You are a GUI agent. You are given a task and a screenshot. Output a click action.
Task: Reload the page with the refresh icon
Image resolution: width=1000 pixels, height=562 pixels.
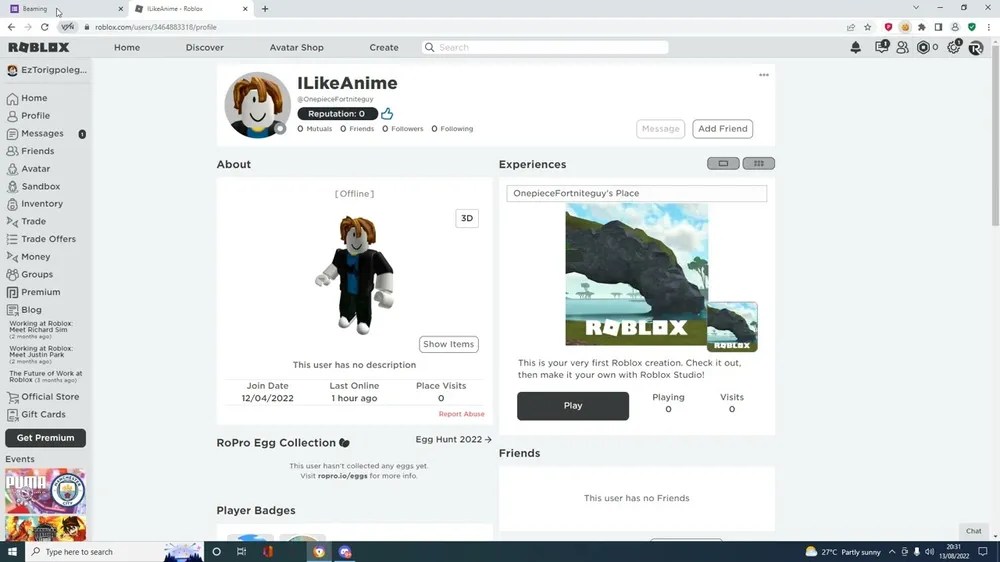tap(45, 27)
